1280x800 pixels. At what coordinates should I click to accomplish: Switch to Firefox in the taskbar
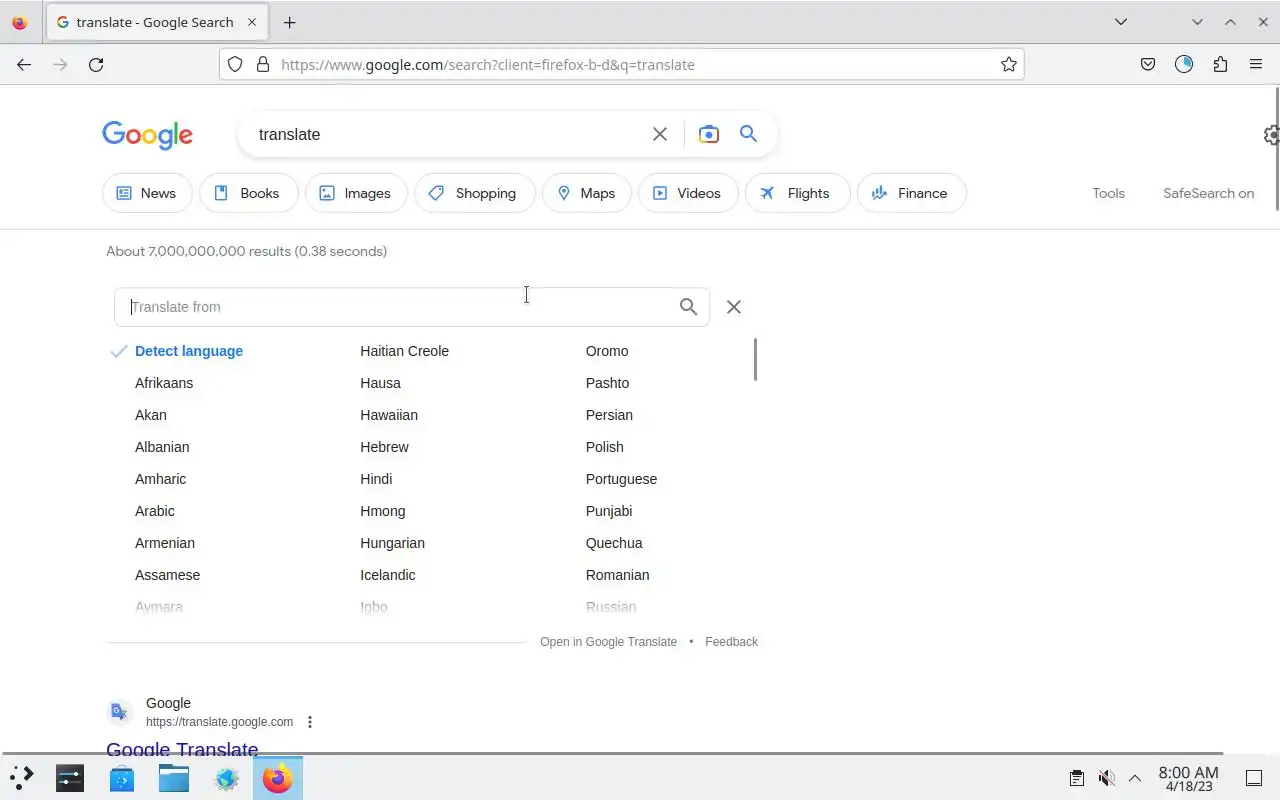pyautogui.click(x=277, y=778)
